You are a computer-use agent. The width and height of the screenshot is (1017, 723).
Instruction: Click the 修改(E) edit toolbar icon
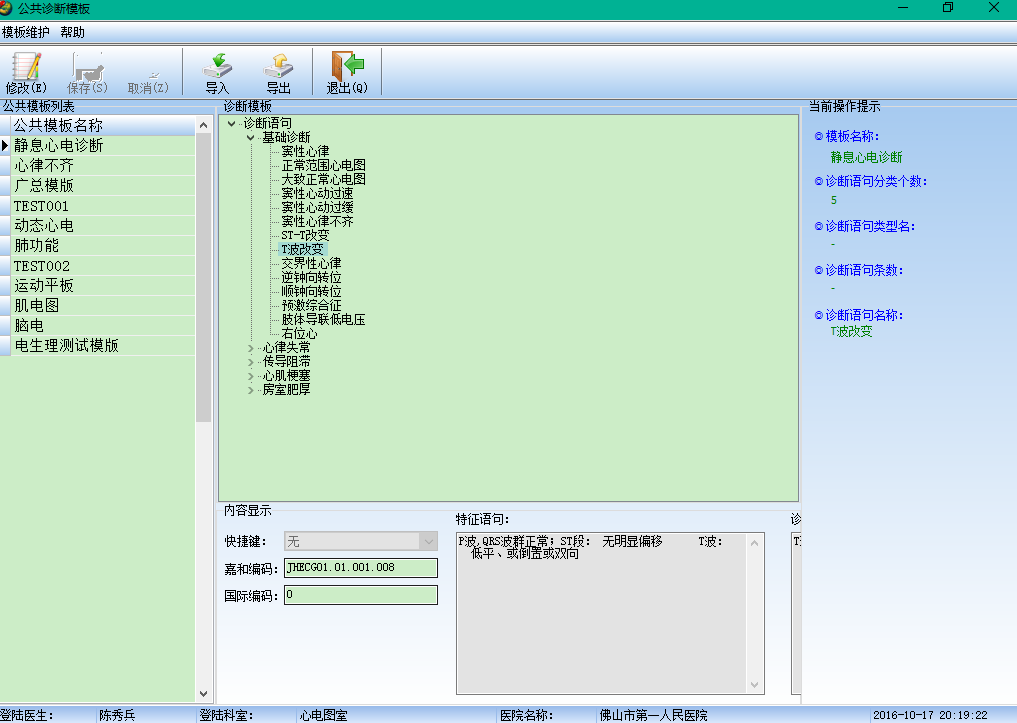tap(25, 67)
